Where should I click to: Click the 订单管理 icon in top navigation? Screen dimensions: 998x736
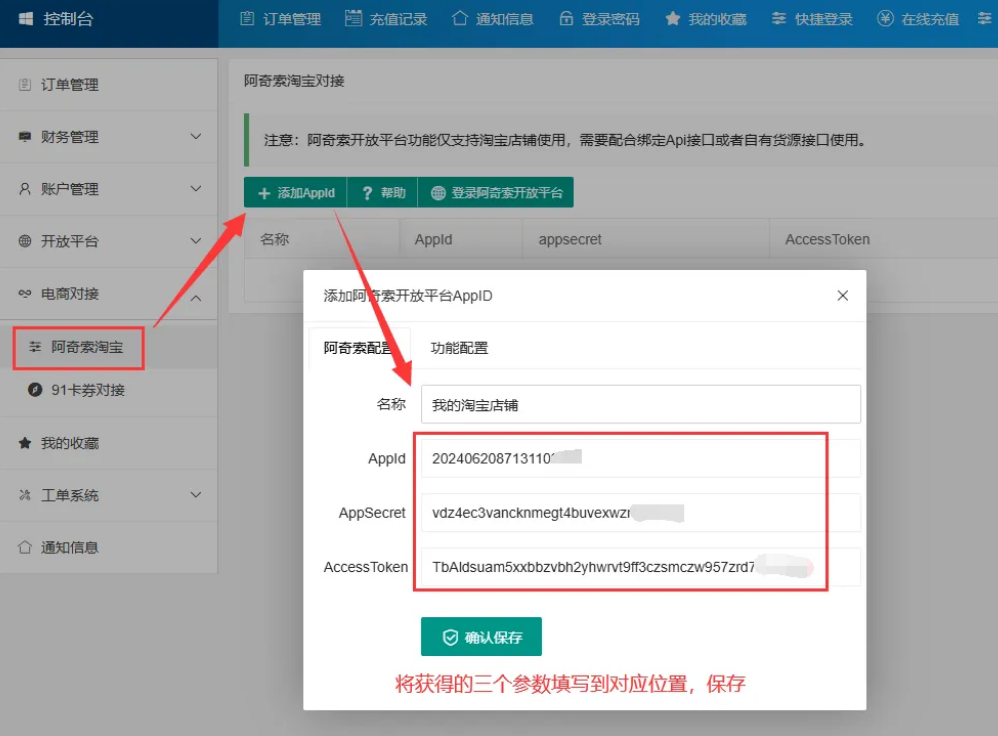point(247,19)
